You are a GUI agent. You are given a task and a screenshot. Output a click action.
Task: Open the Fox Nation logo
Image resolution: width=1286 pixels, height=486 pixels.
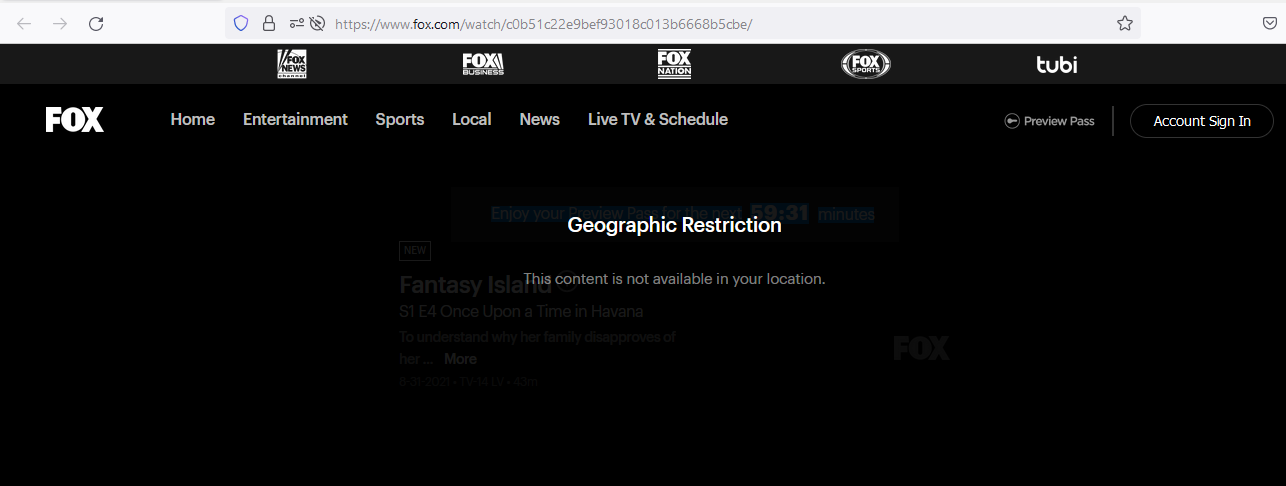[x=674, y=64]
